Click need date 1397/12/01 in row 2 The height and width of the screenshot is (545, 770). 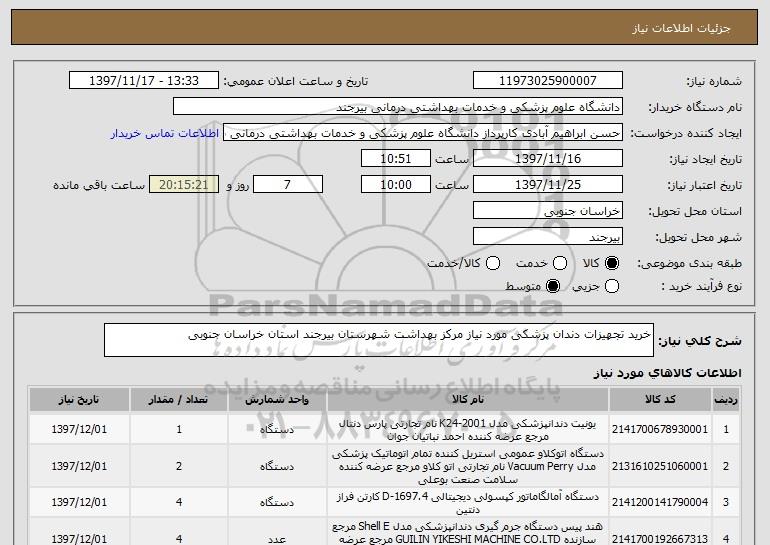pyautogui.click(x=79, y=466)
